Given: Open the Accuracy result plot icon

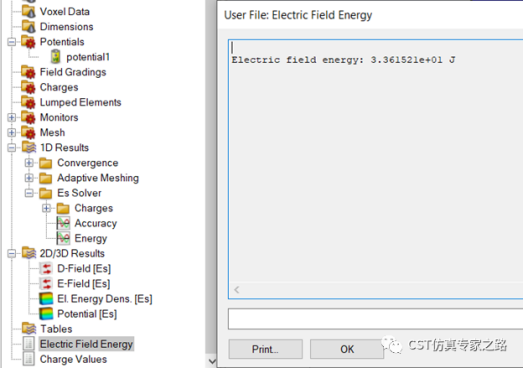Looking at the screenshot, I should [63, 223].
